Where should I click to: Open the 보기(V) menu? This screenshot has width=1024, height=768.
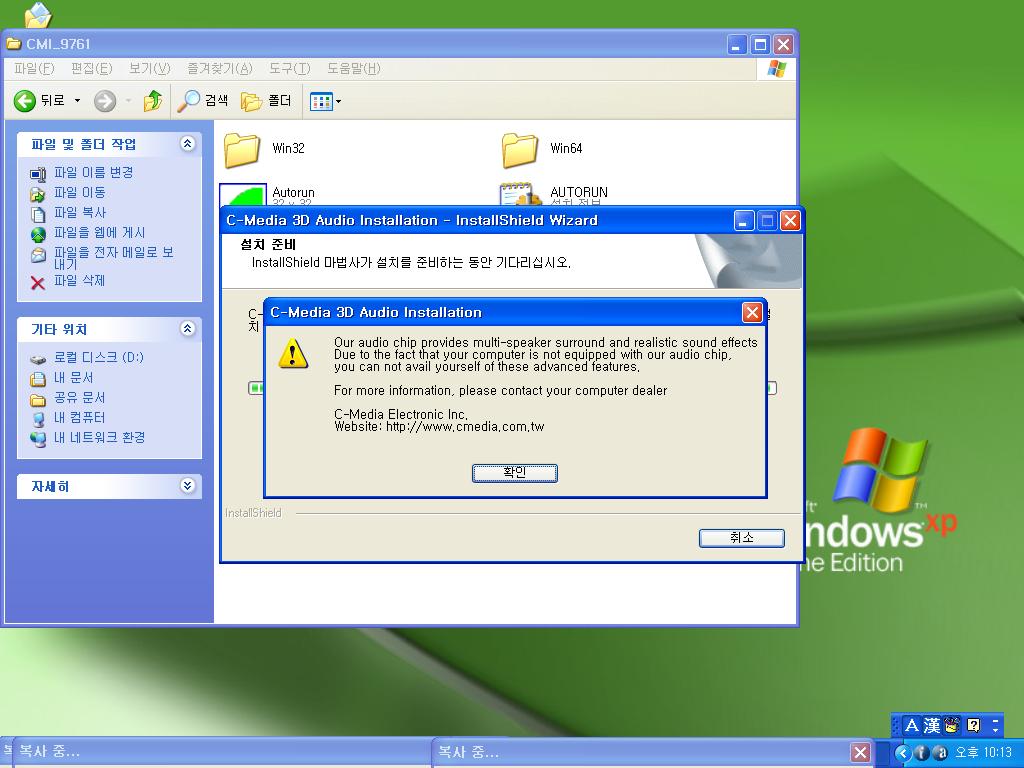[150, 69]
